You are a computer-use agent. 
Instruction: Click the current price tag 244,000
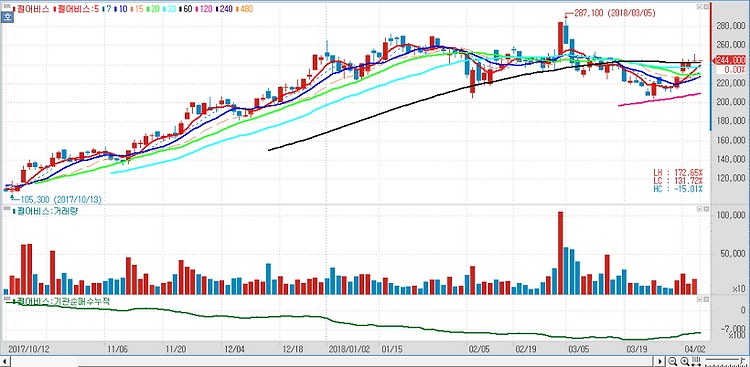730,60
